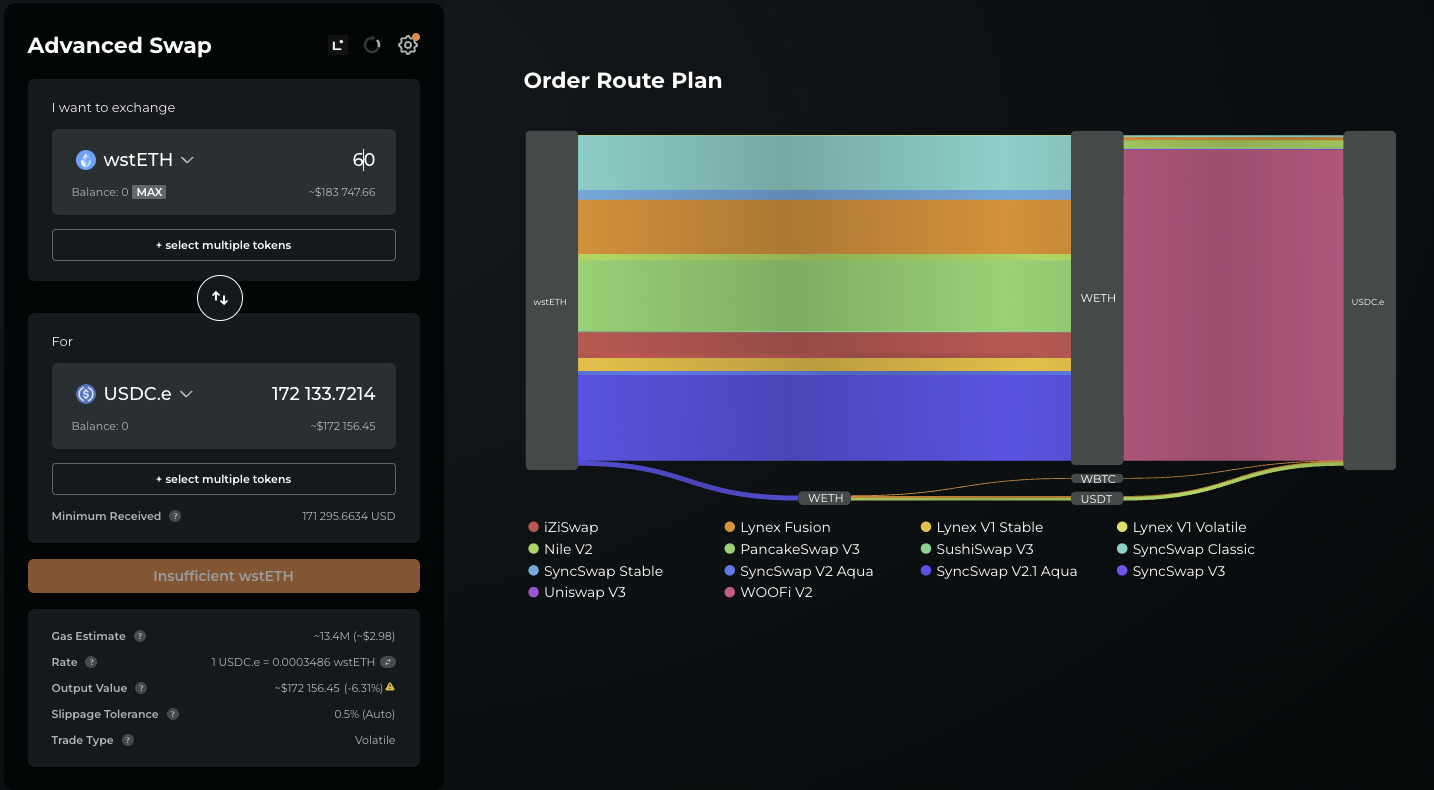This screenshot has height=790, width=1434.
Task: Click the ~$183 747.66 input value
Action: (342, 192)
